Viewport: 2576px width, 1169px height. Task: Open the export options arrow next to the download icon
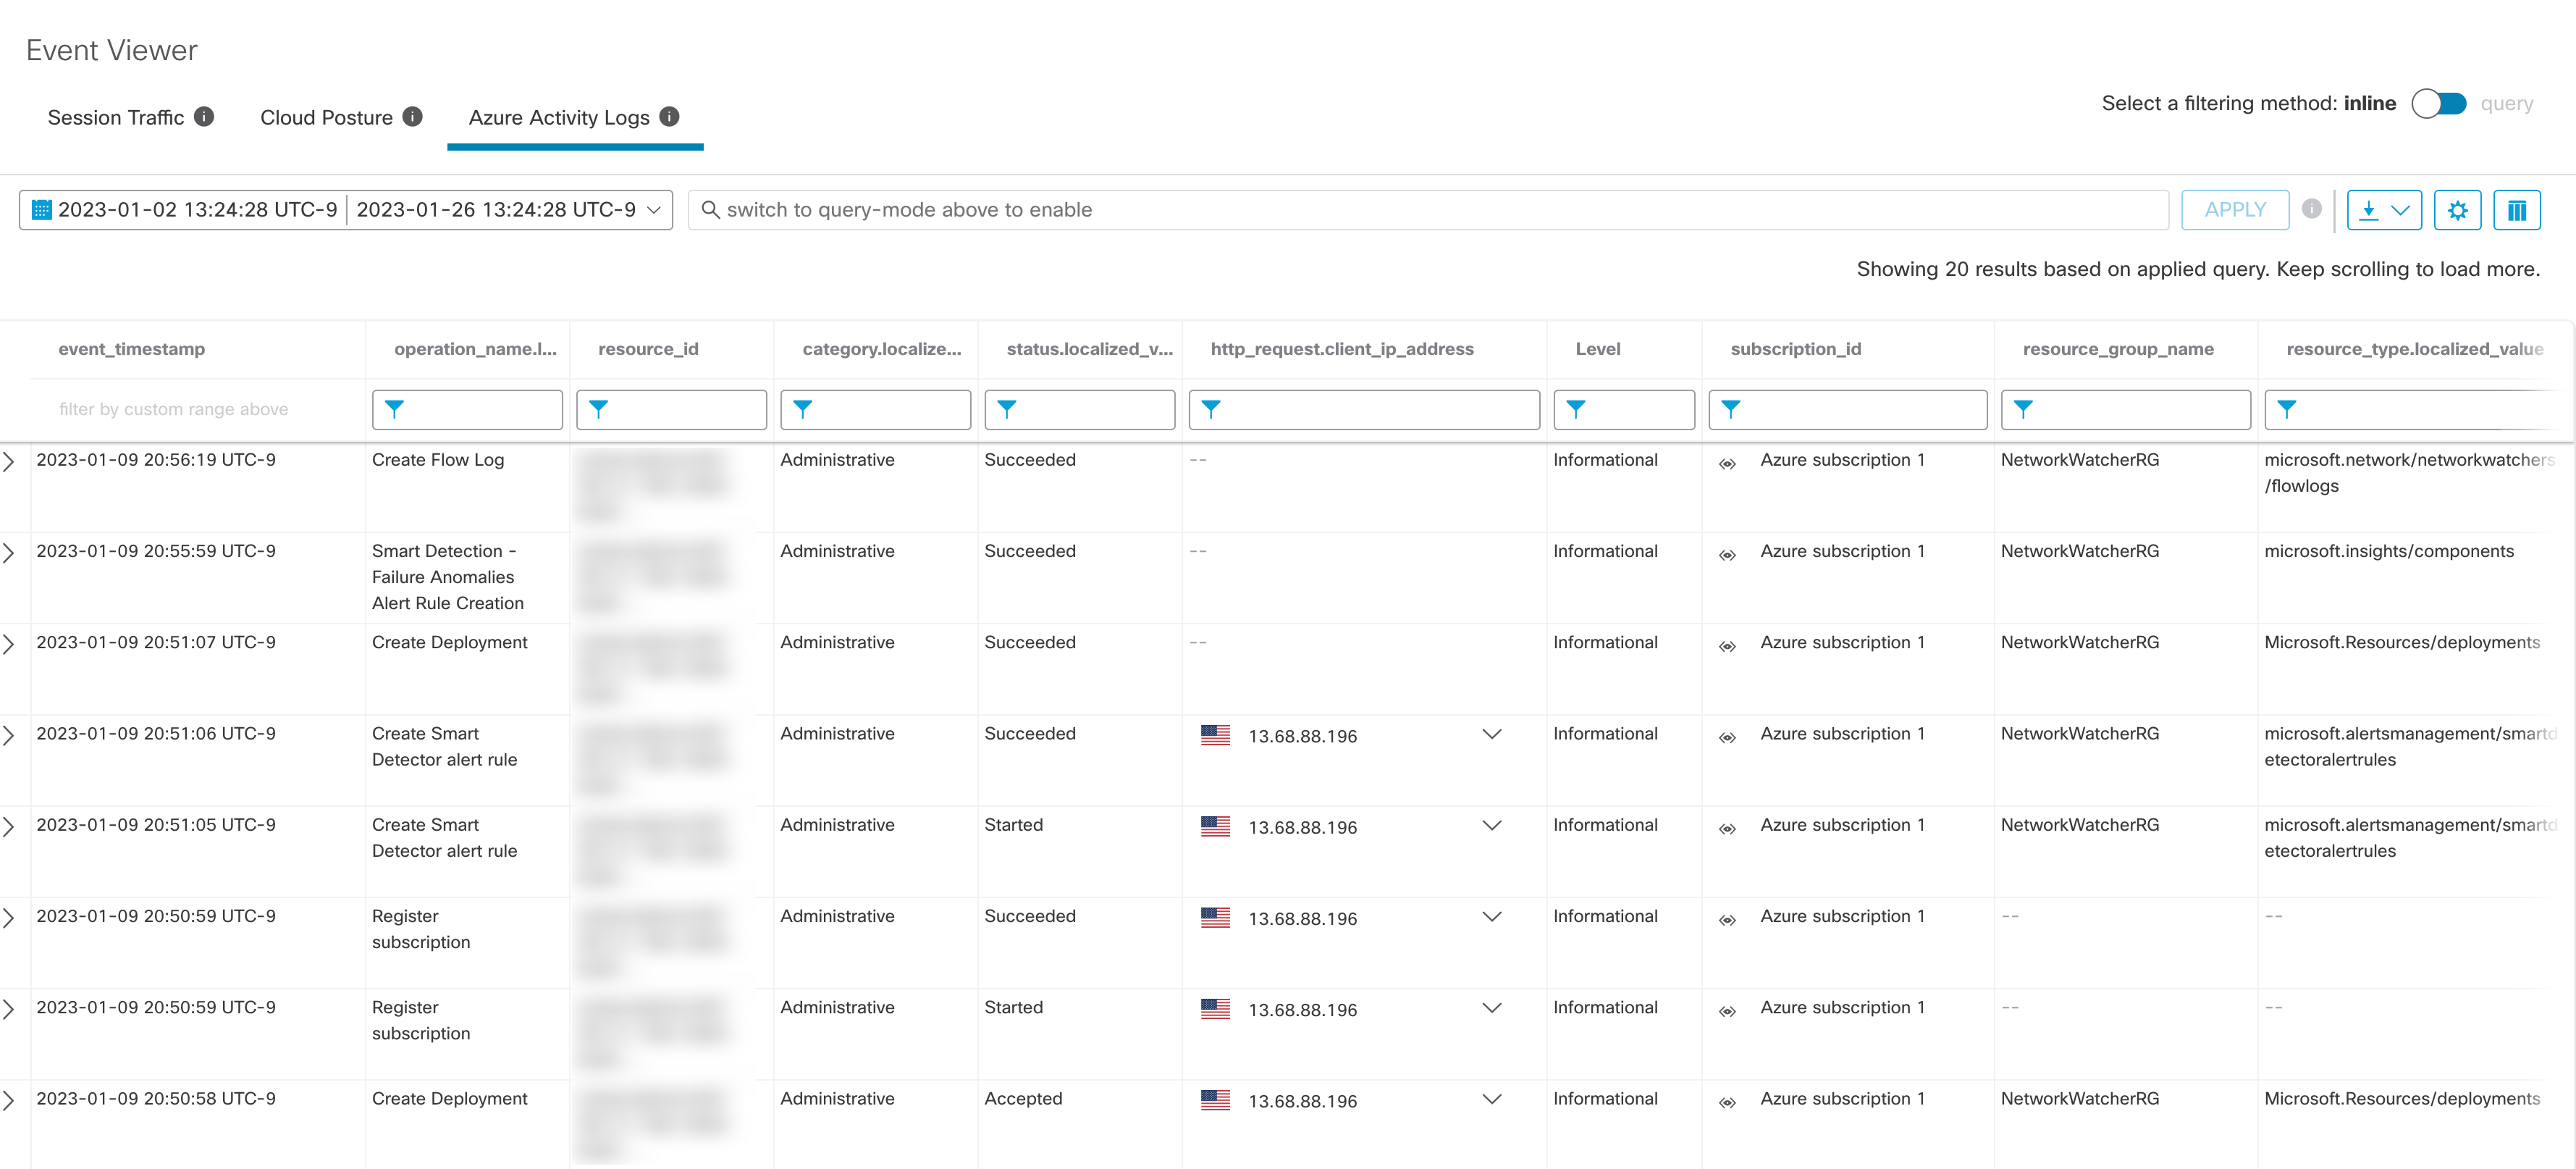(2400, 211)
